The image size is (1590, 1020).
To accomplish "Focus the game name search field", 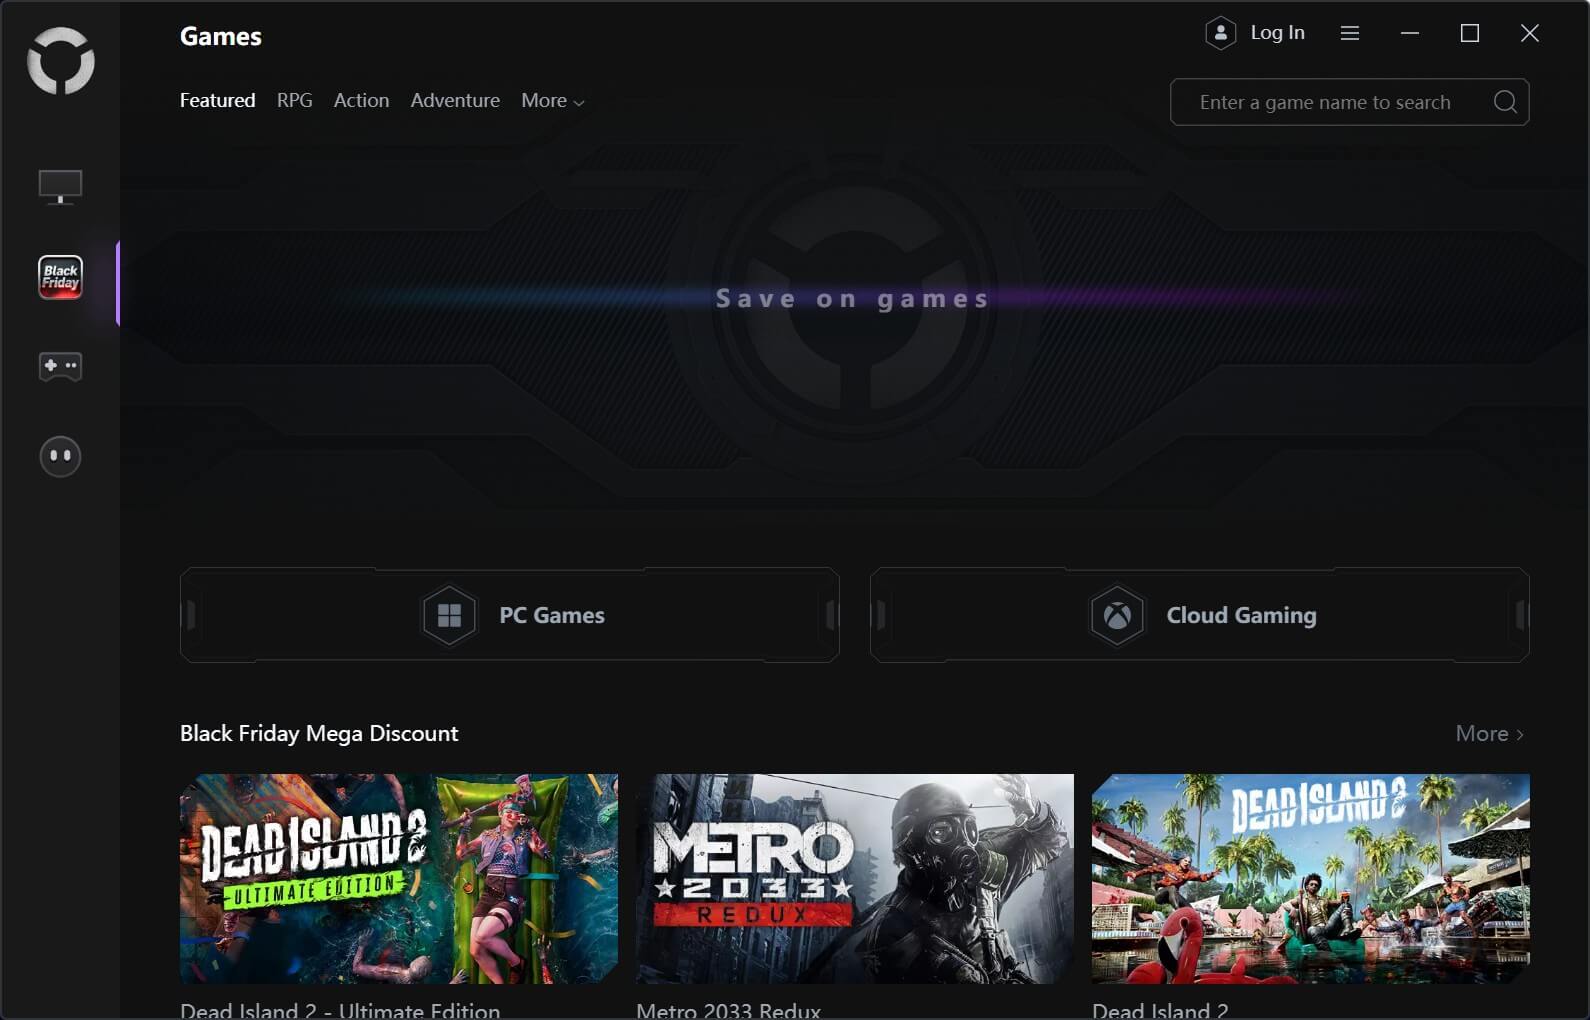I will click(x=1324, y=102).
